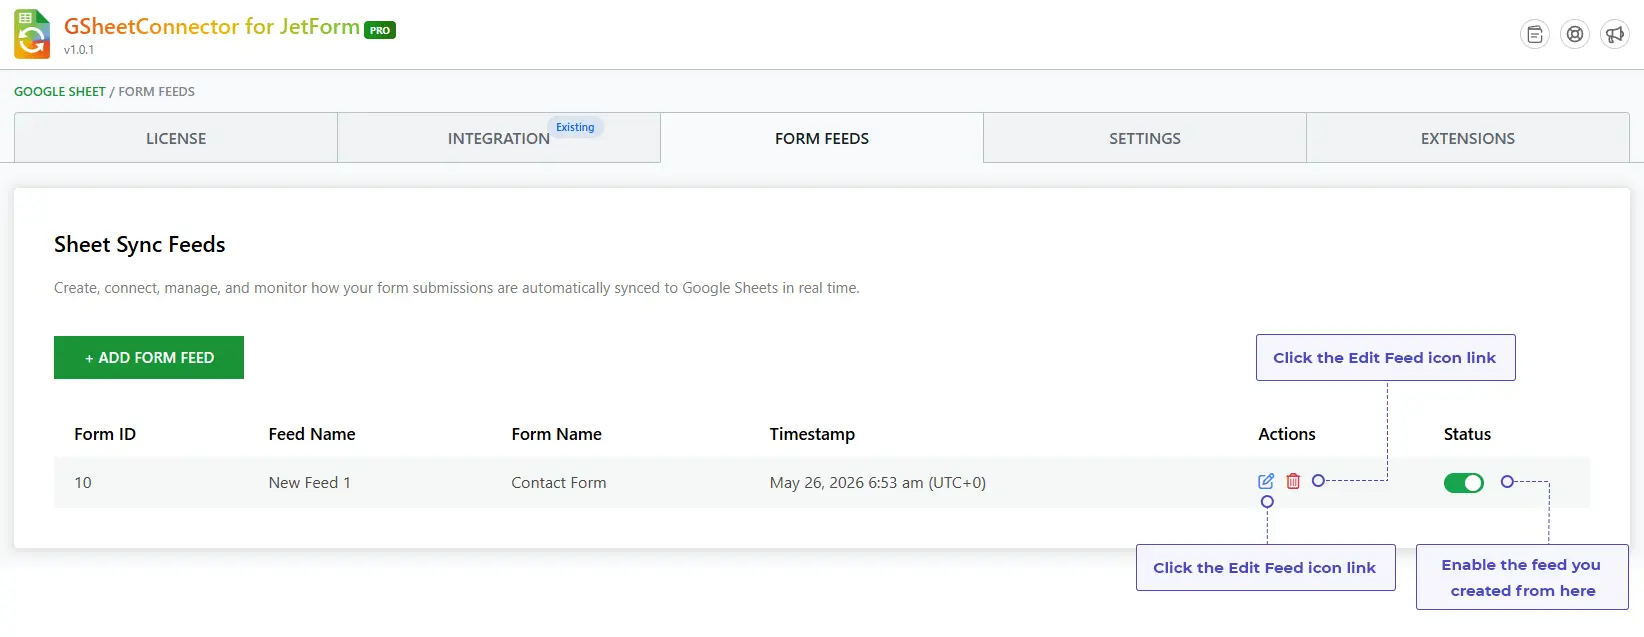
Task: Select the Feed Name column header
Action: 312,434
